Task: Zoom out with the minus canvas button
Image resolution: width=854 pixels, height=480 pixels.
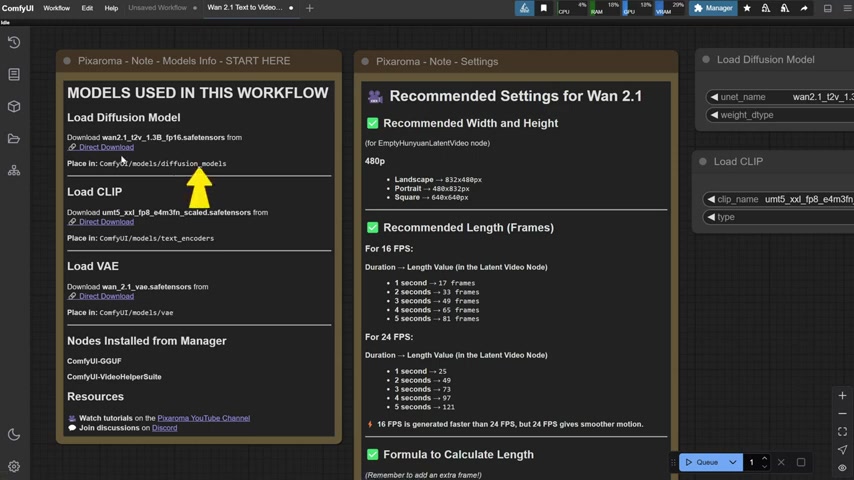Action: (x=842, y=414)
